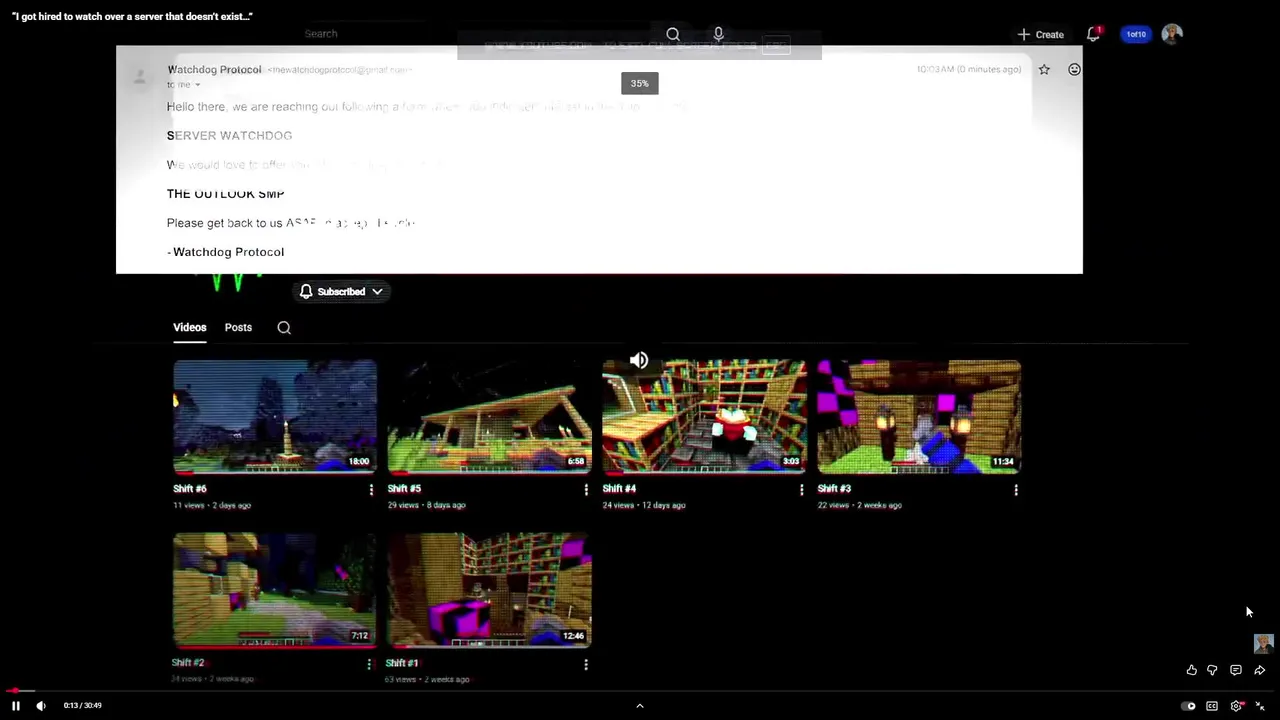Screen dimensions: 1280x720
Task: Pause the video playback
Action: (x=16, y=706)
